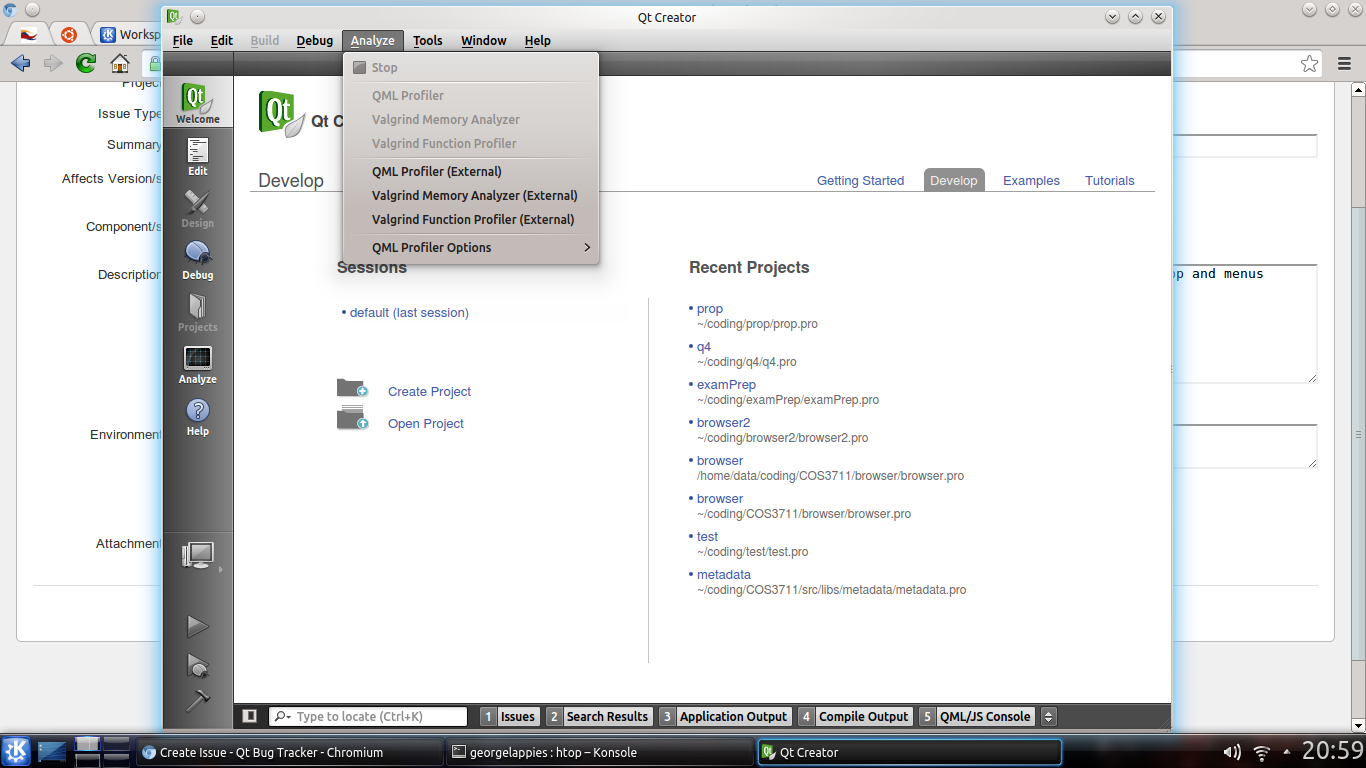This screenshot has height=768, width=1366.
Task: Open the Tools menu
Action: (x=428, y=40)
